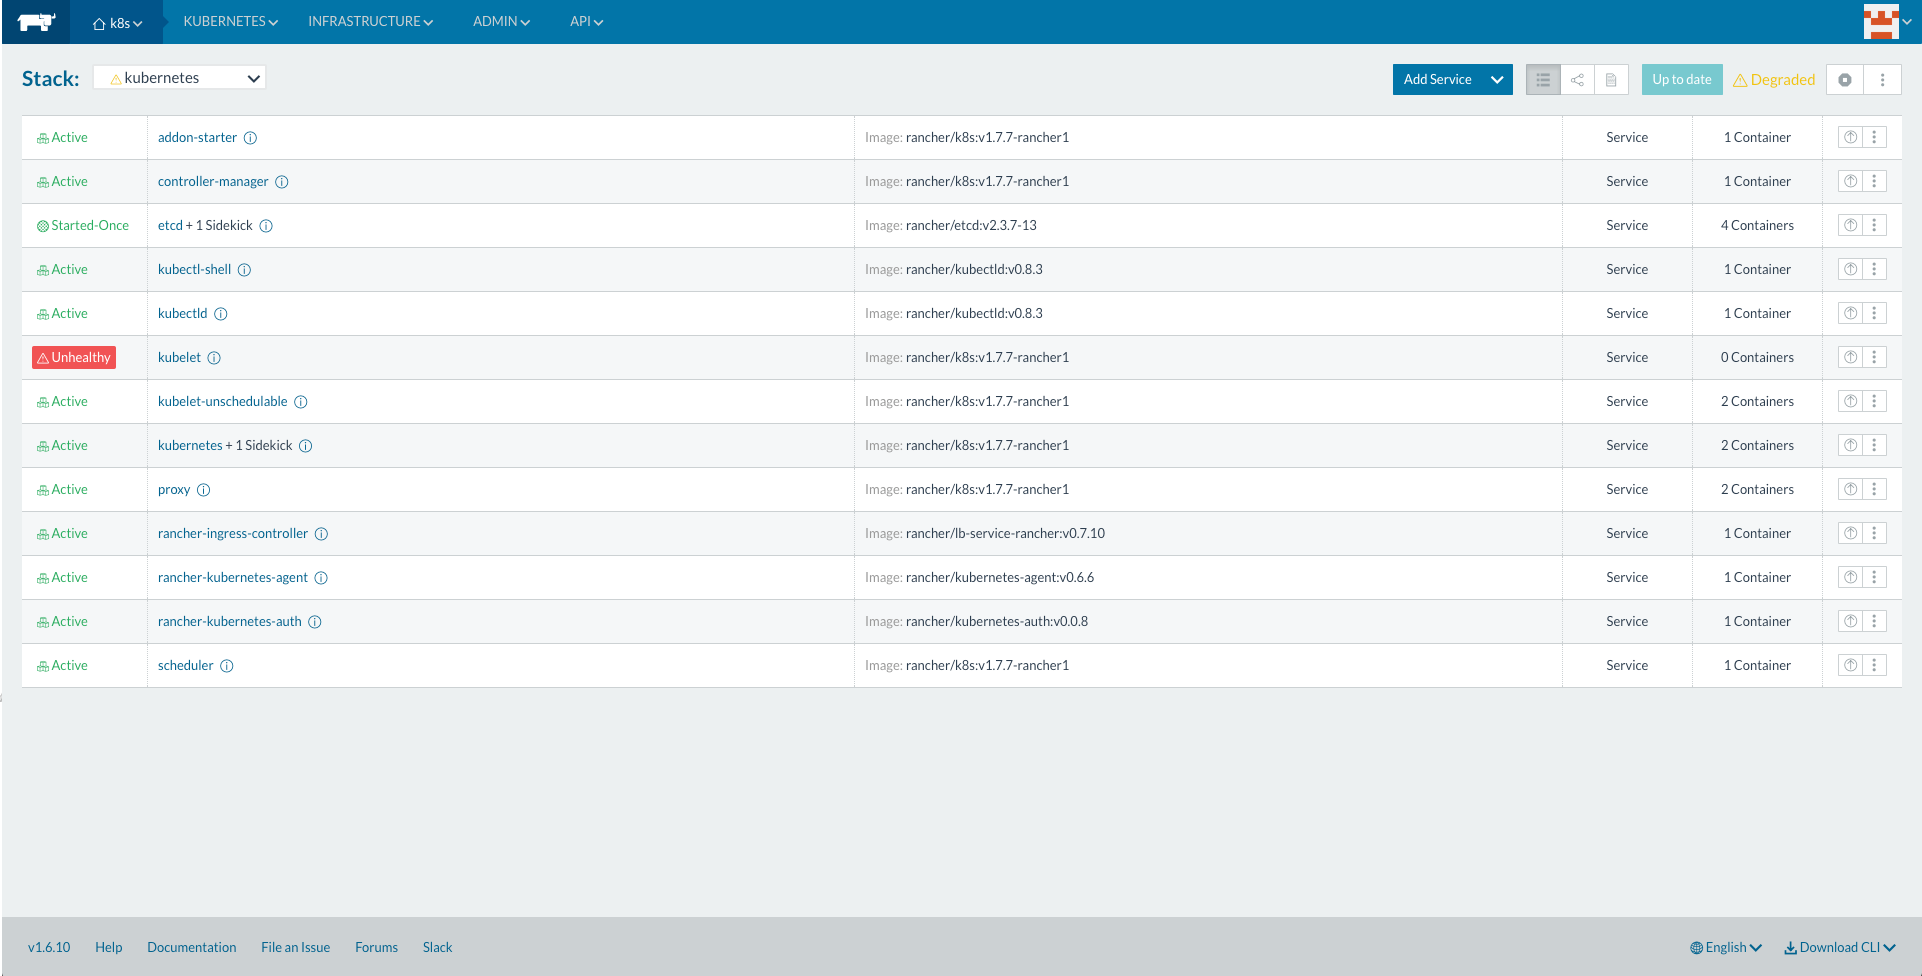
Task: View info icon beside kubelet
Action: click(214, 358)
